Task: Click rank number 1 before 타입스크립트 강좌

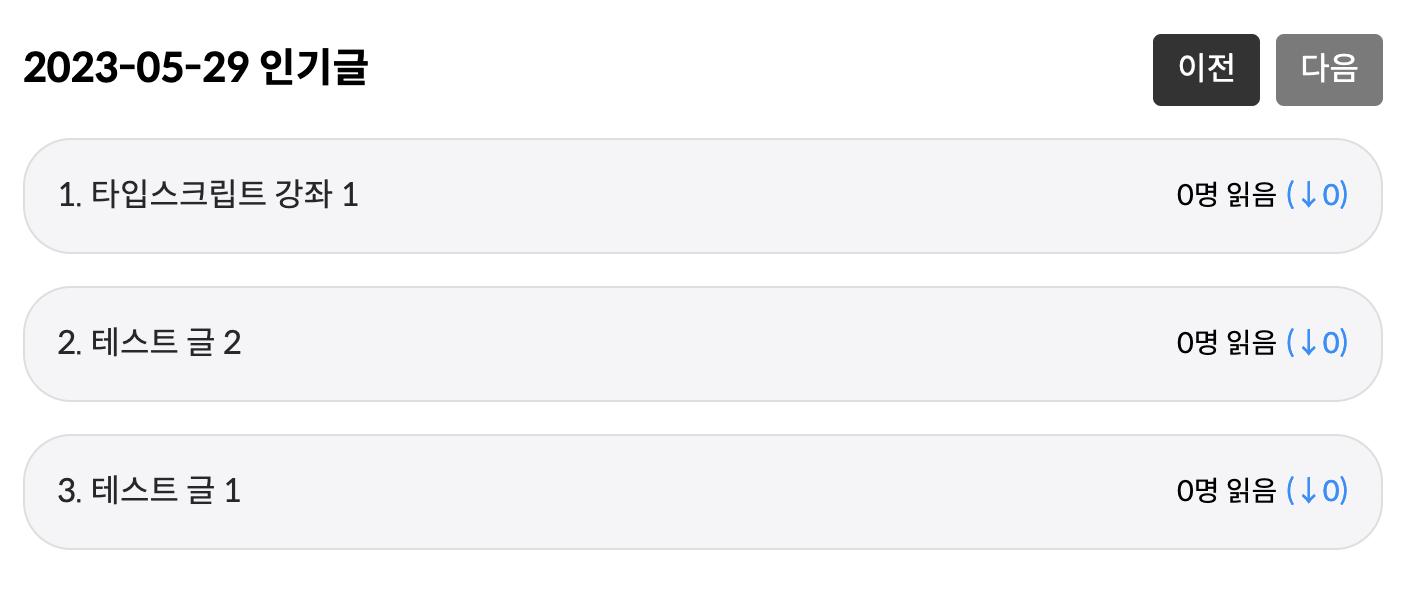Action: click(67, 195)
